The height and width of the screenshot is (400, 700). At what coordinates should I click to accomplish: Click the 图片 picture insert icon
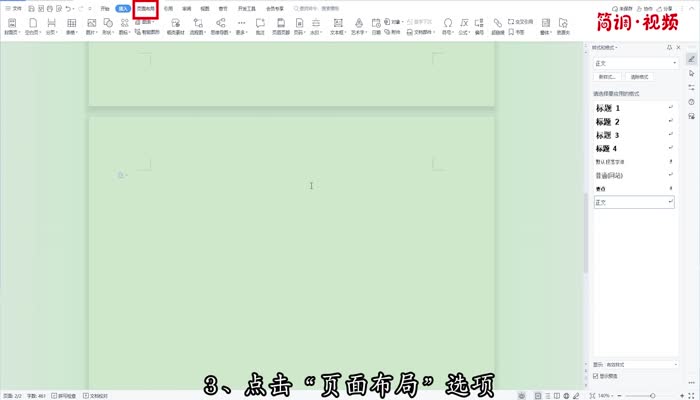click(x=92, y=24)
